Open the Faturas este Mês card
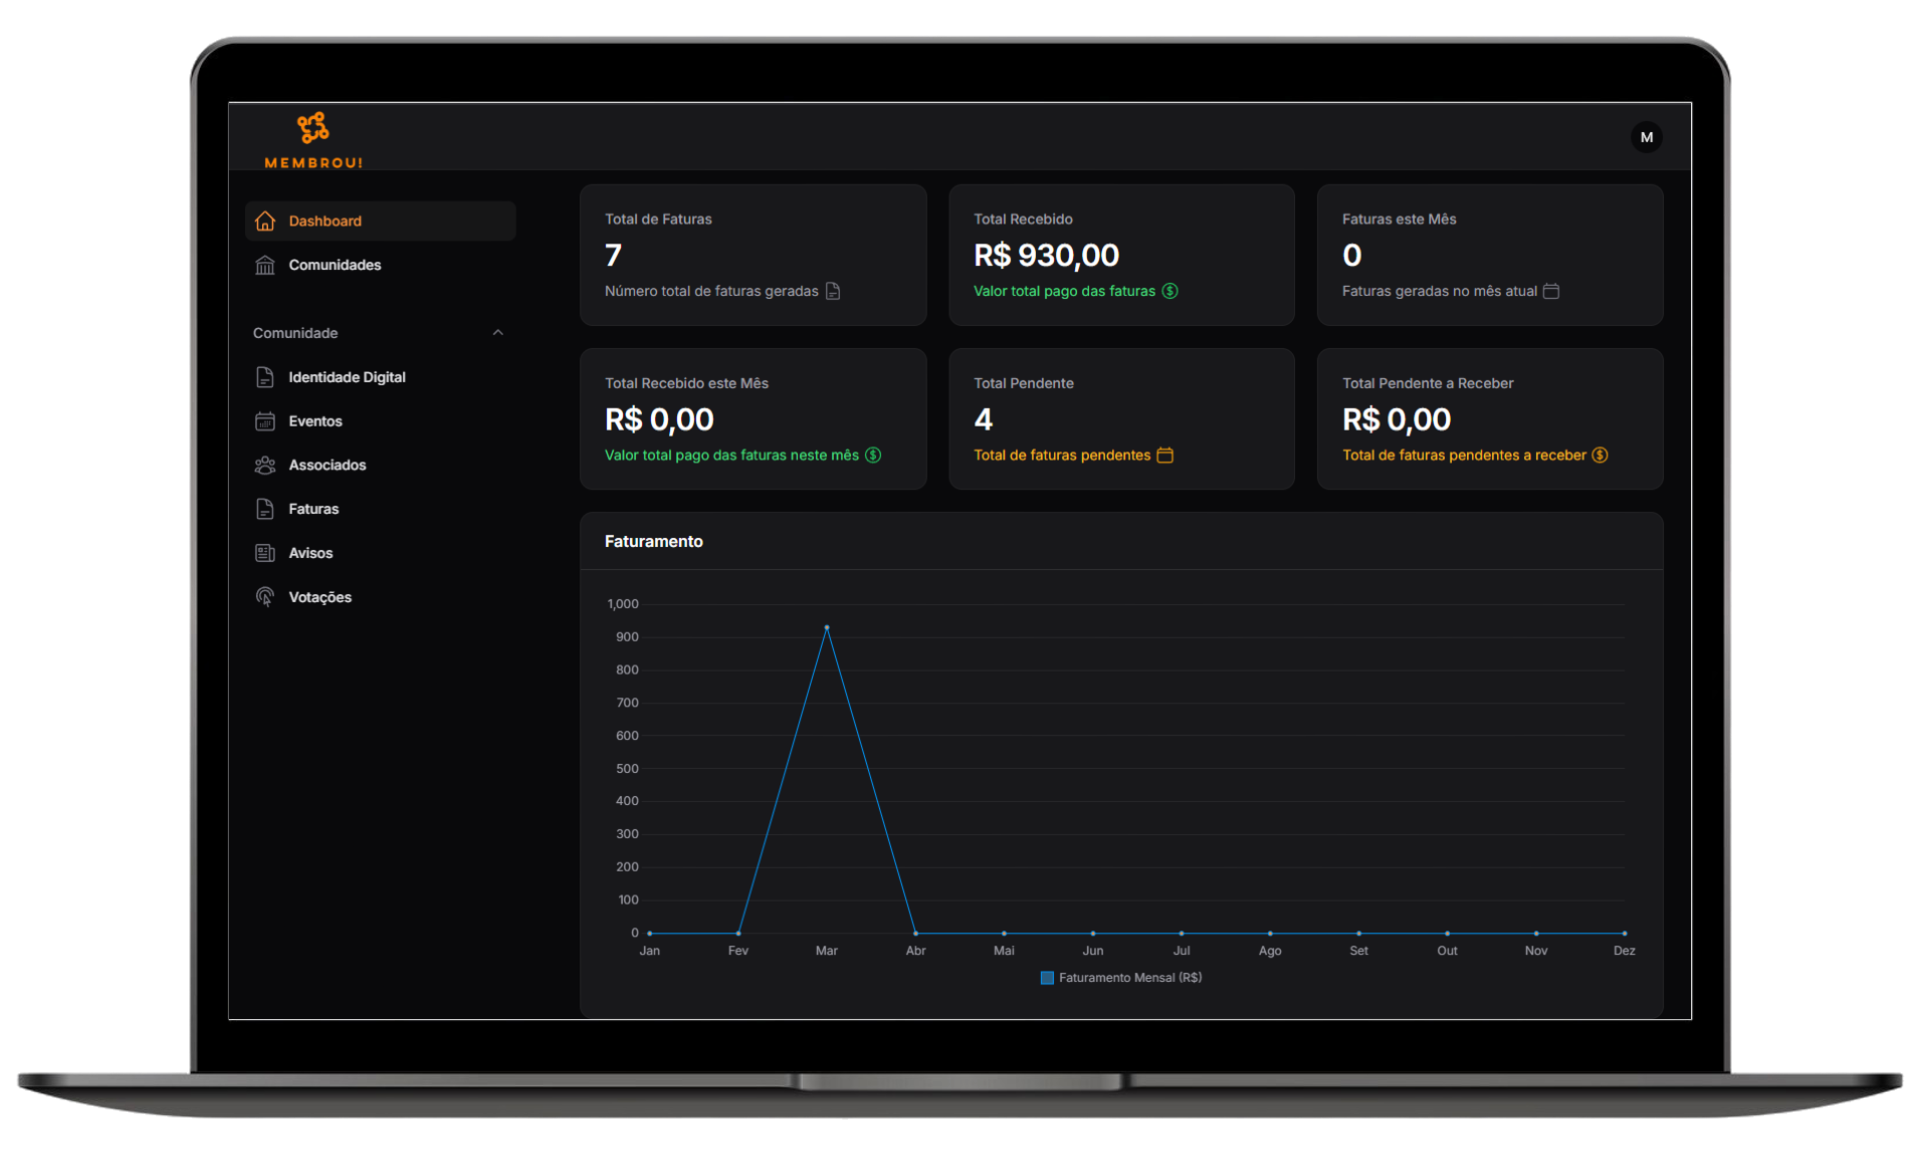The image size is (1920, 1174). point(1489,254)
